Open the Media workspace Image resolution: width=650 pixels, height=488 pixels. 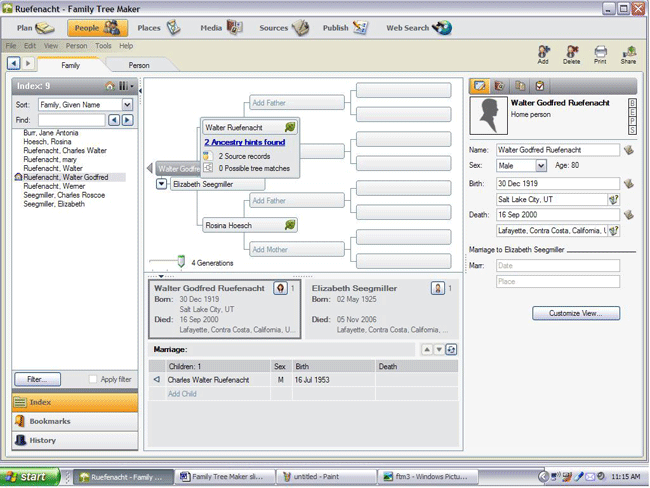pos(221,28)
